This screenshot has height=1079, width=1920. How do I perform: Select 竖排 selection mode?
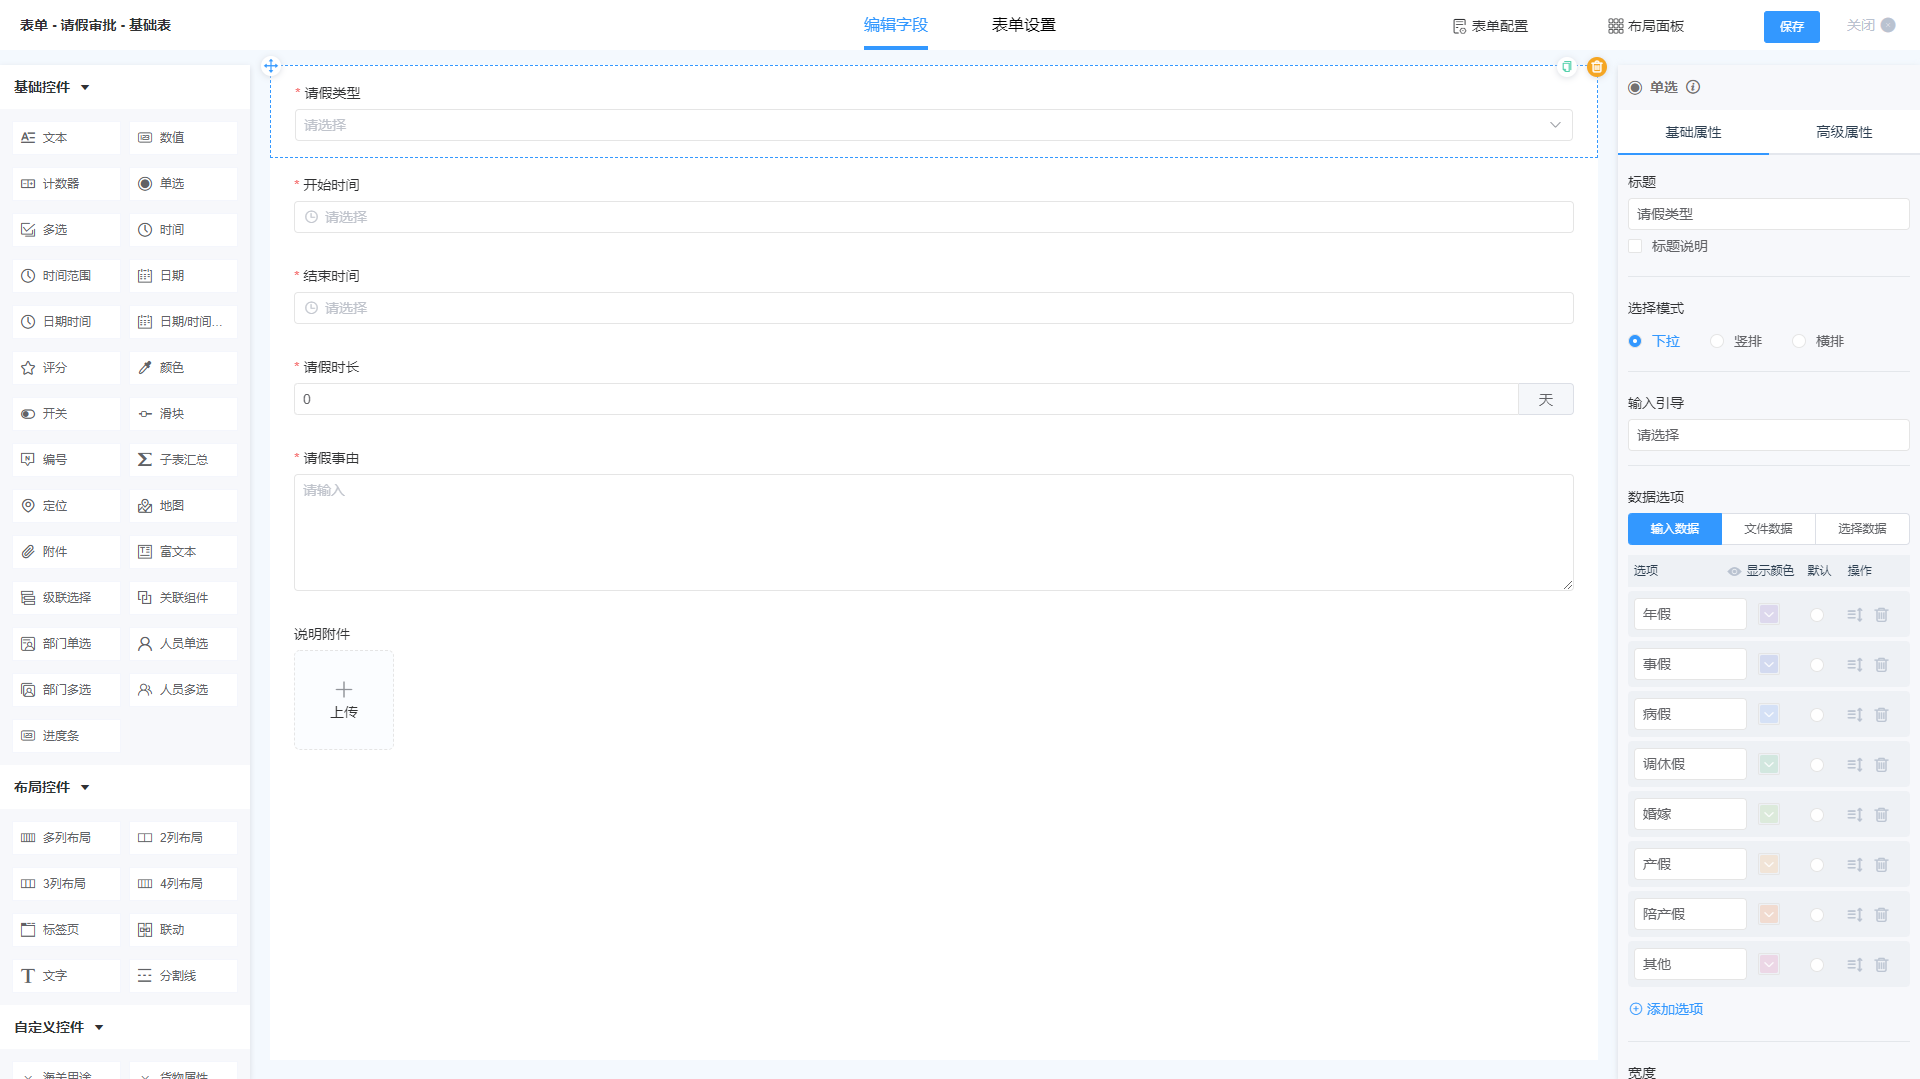point(1717,341)
